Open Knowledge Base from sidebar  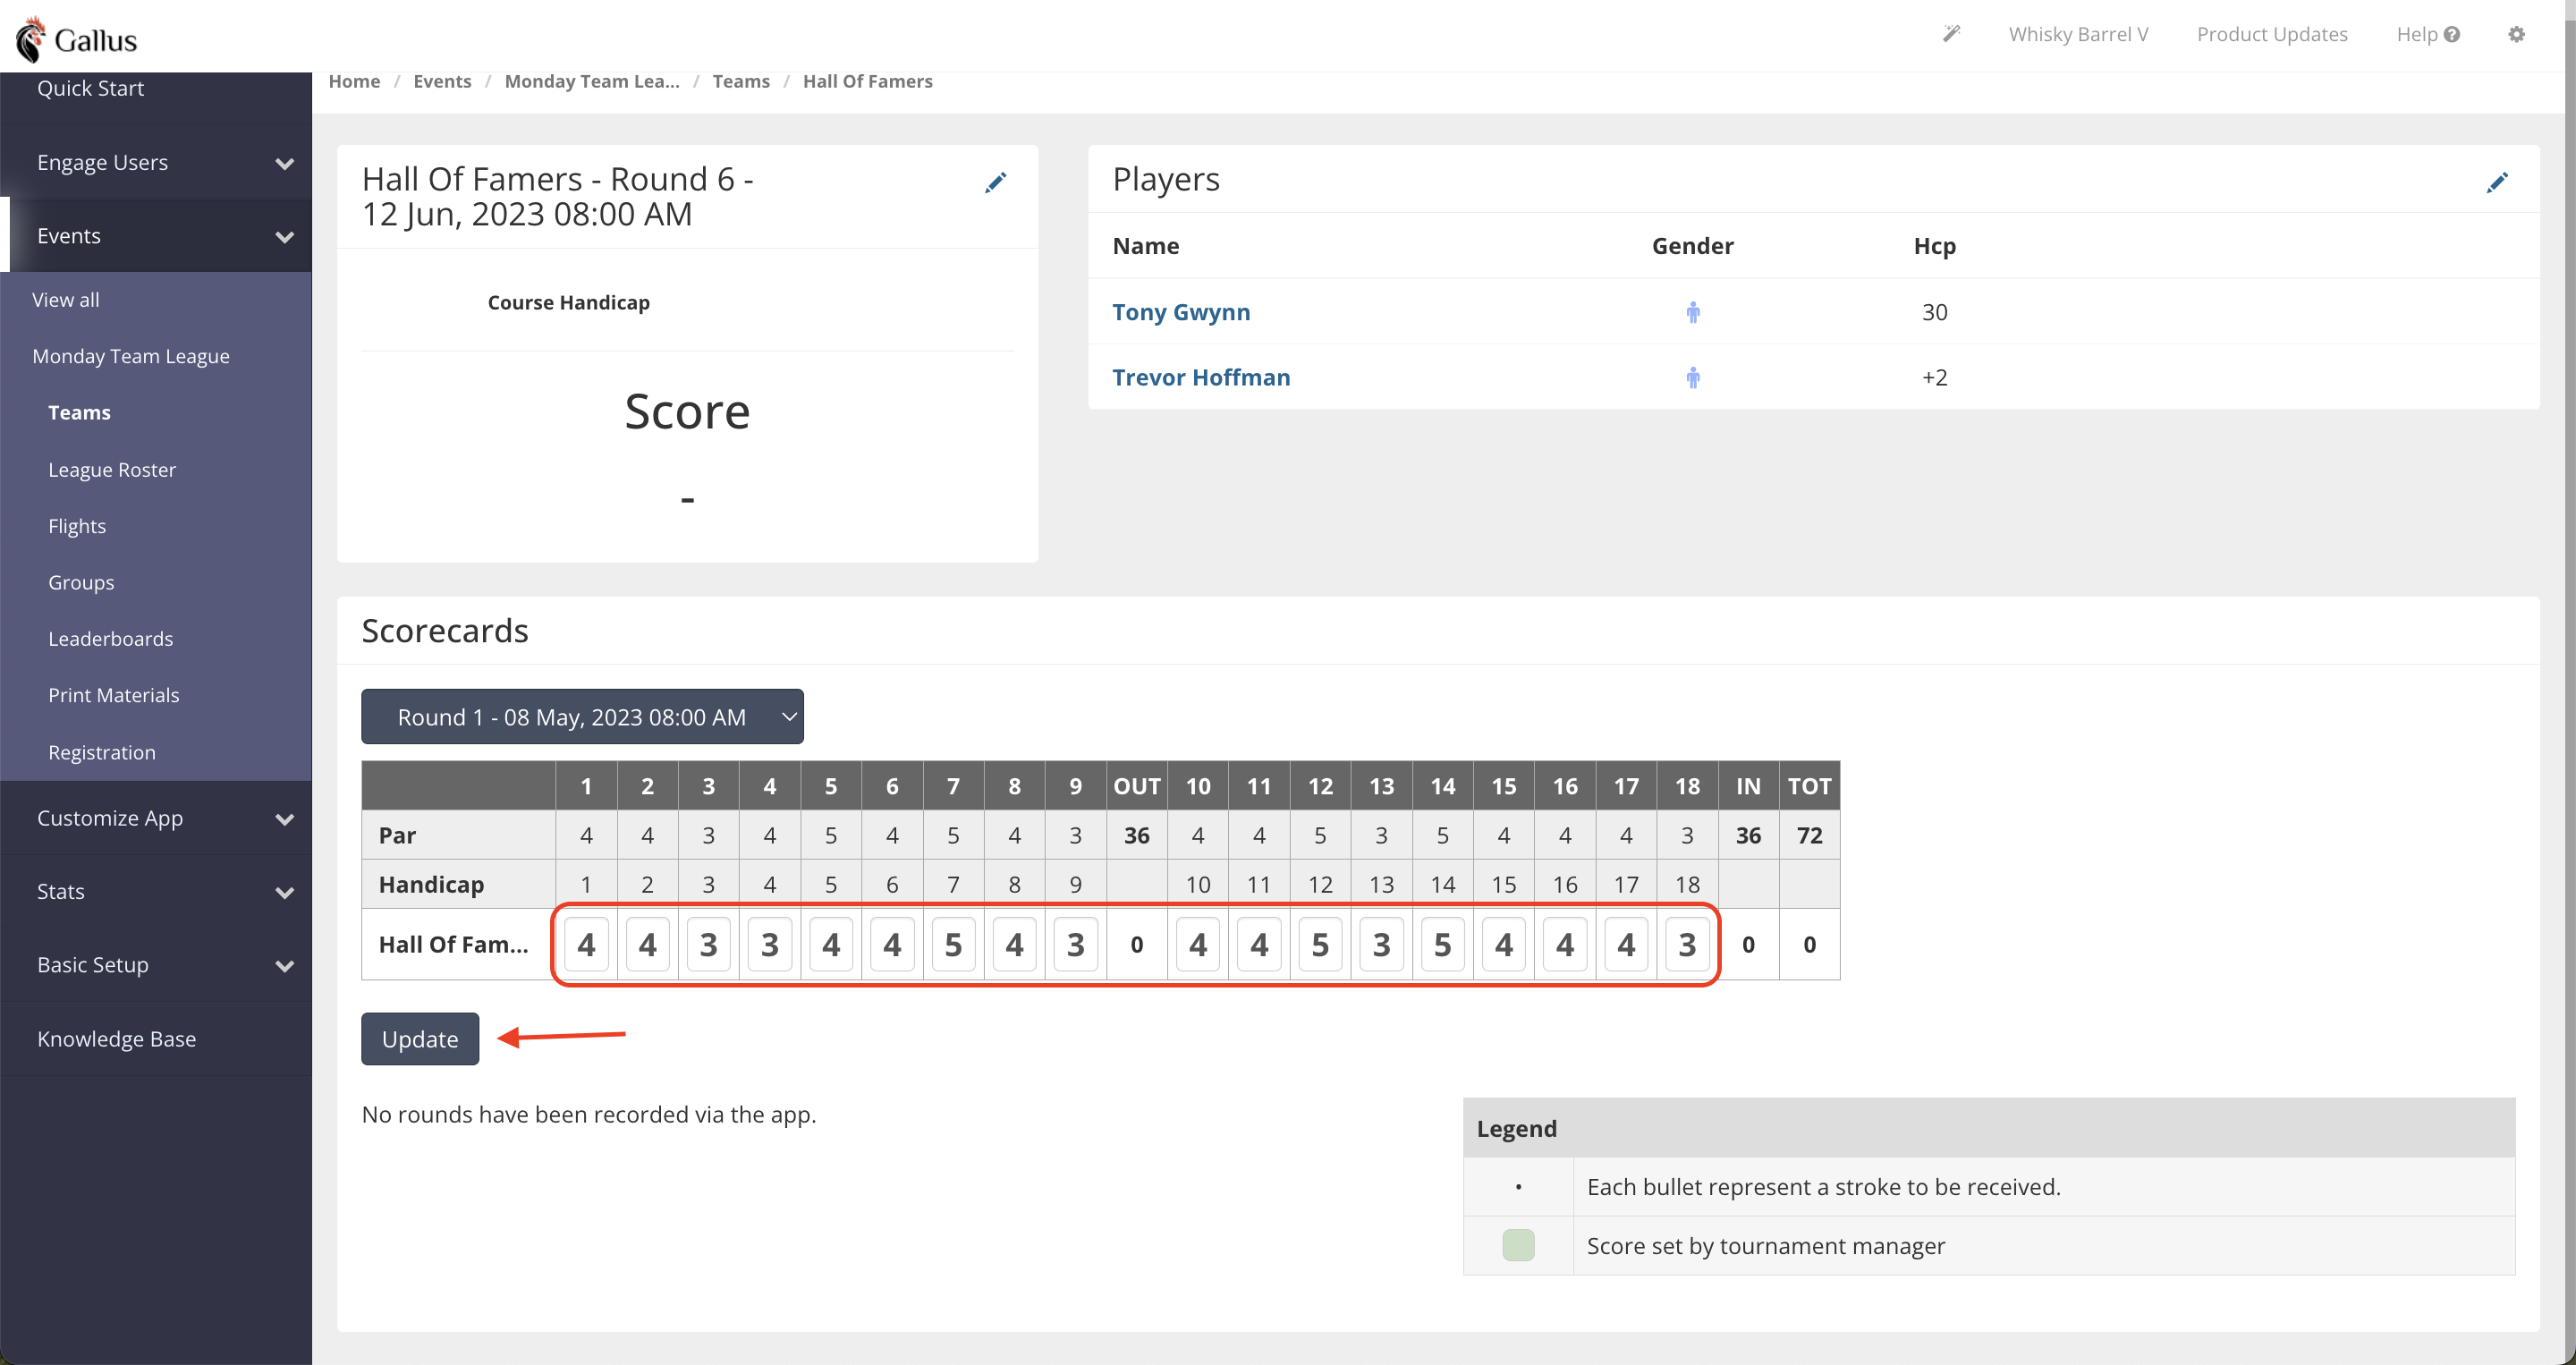[116, 1039]
